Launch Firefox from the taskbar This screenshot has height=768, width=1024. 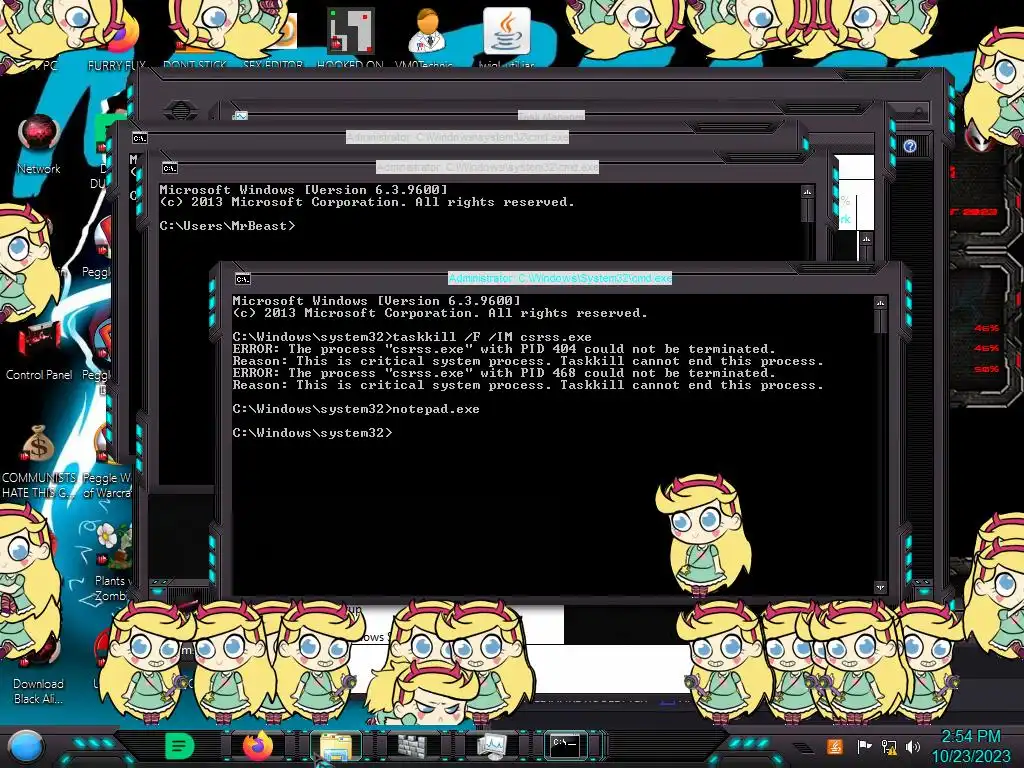[x=258, y=746]
